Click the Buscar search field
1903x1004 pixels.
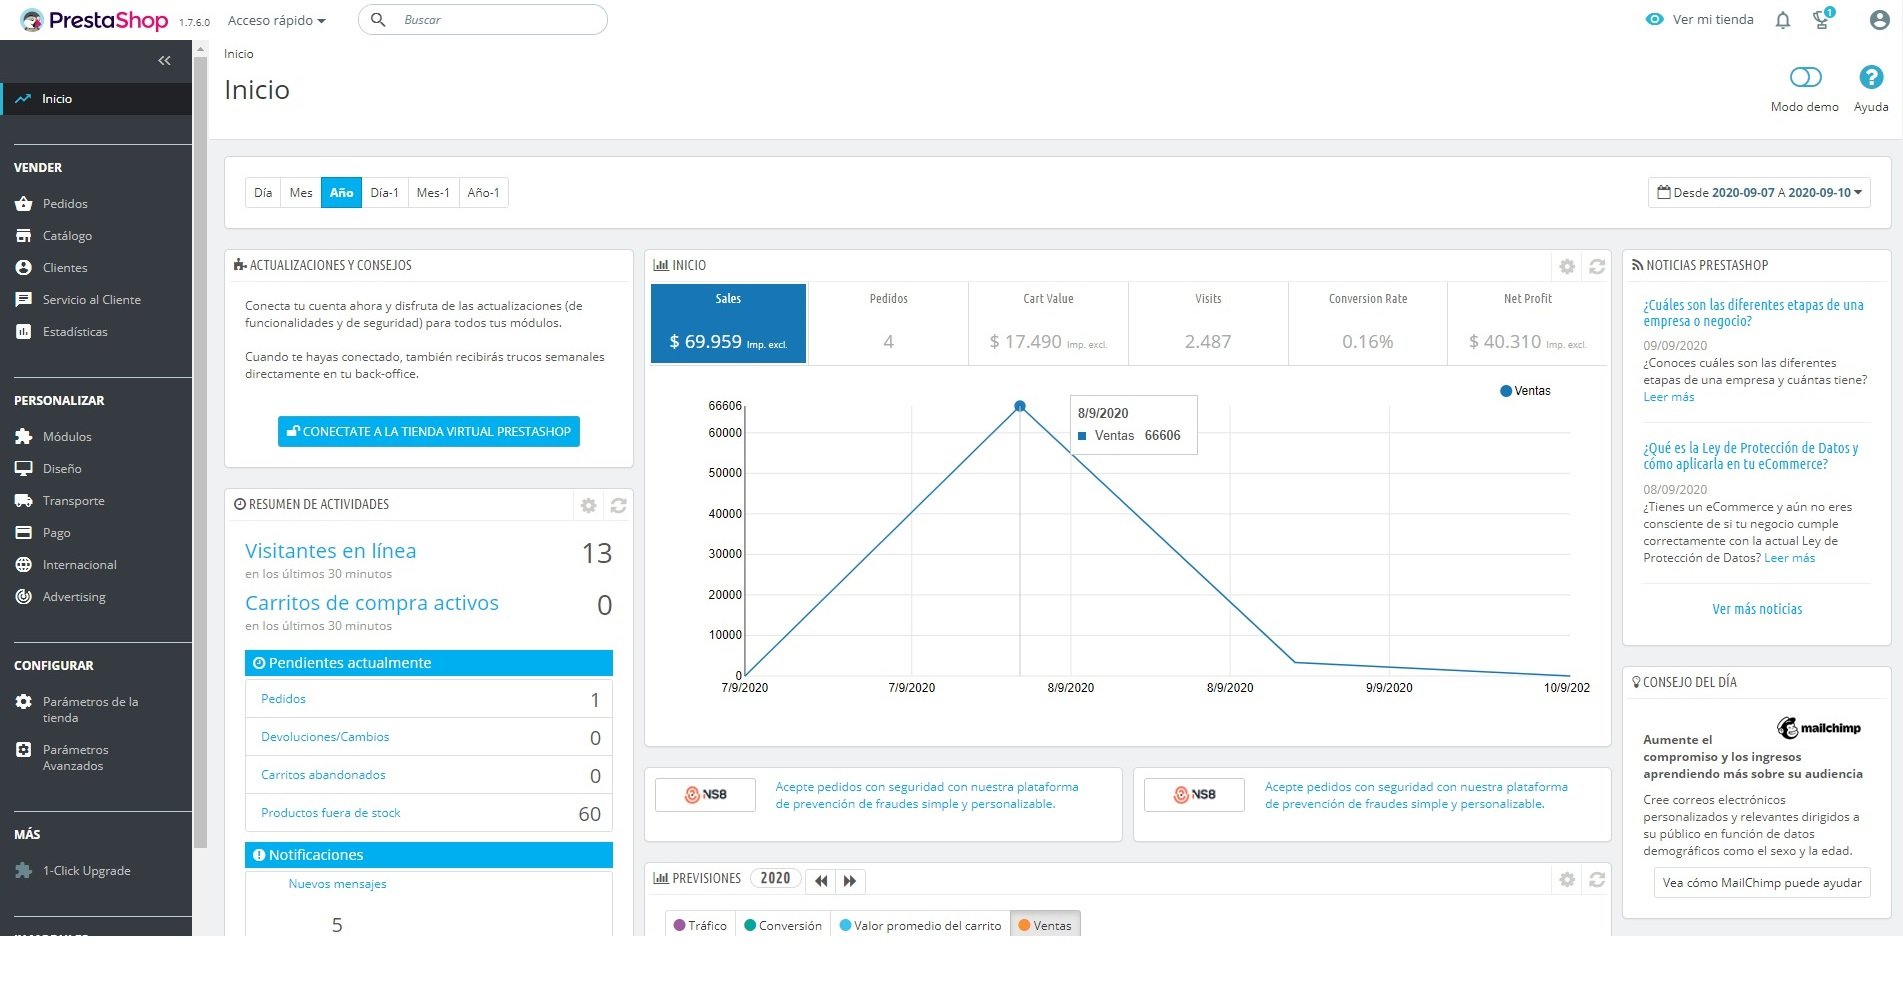483,20
